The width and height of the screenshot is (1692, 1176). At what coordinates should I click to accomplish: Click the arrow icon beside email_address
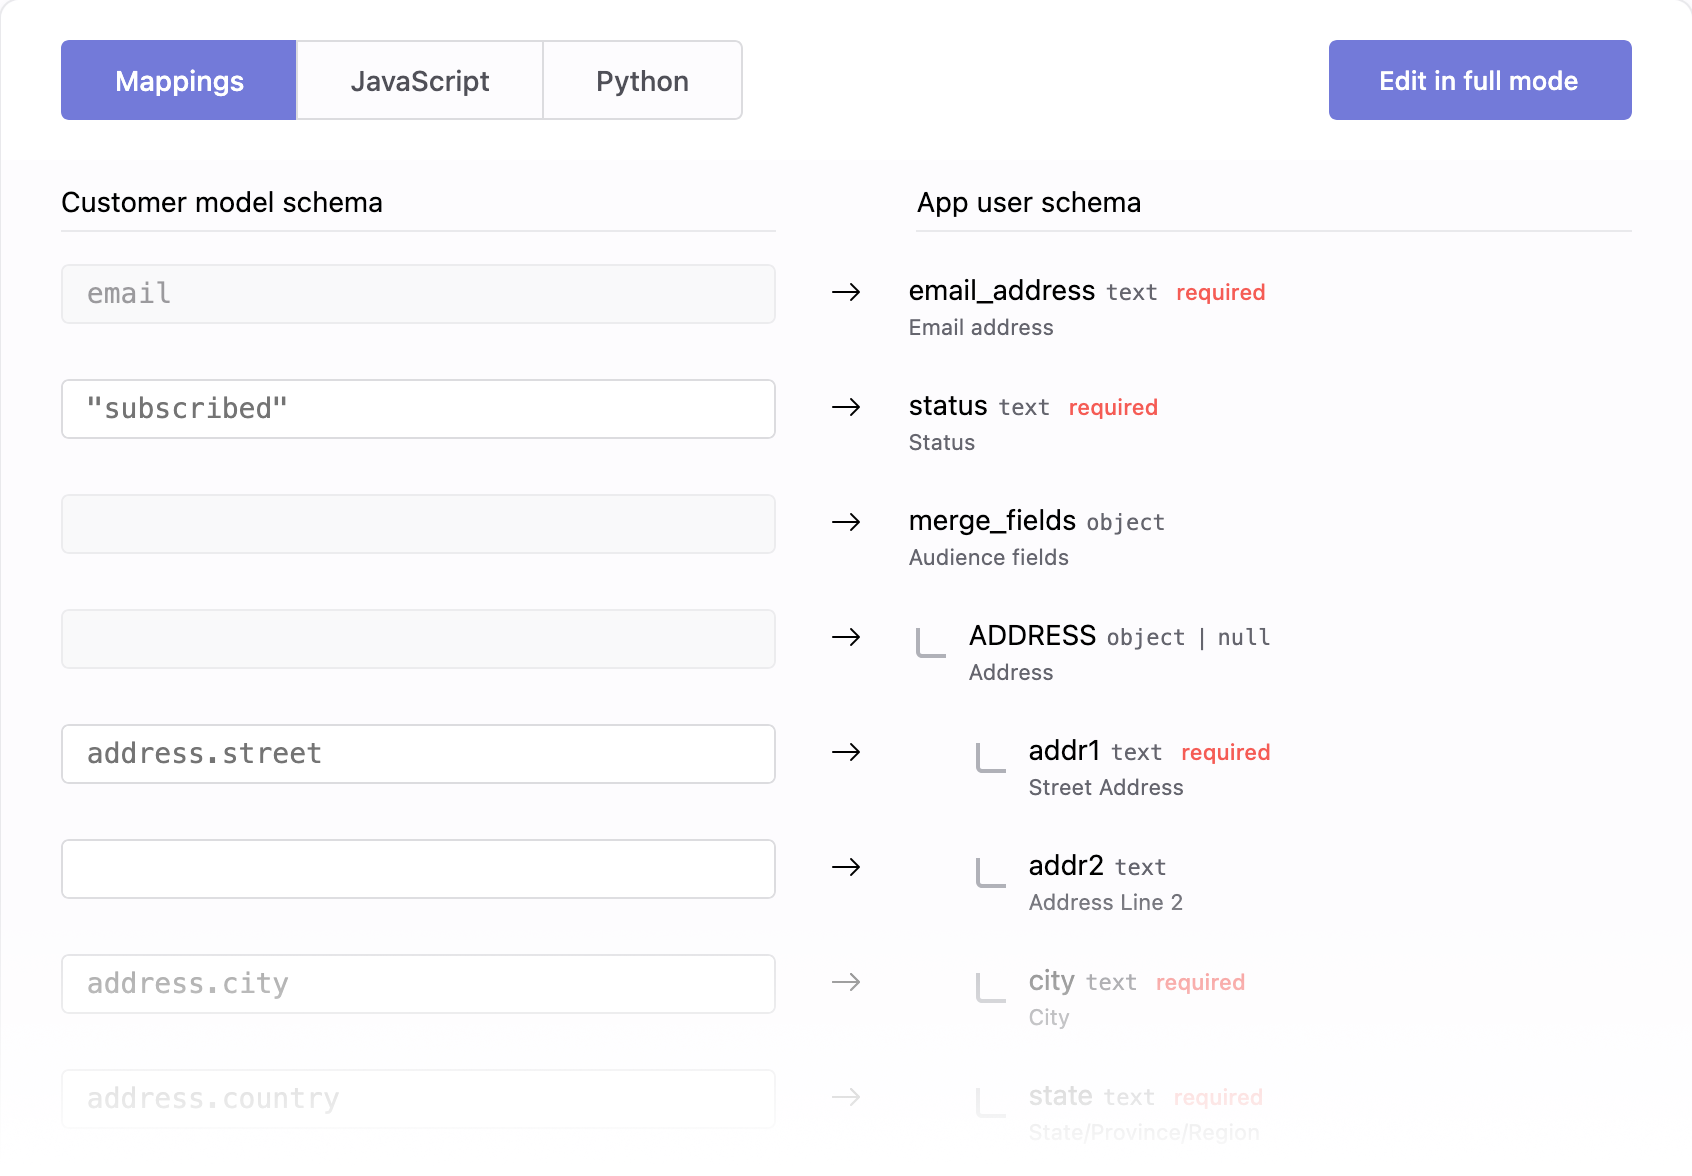pyautogui.click(x=846, y=292)
